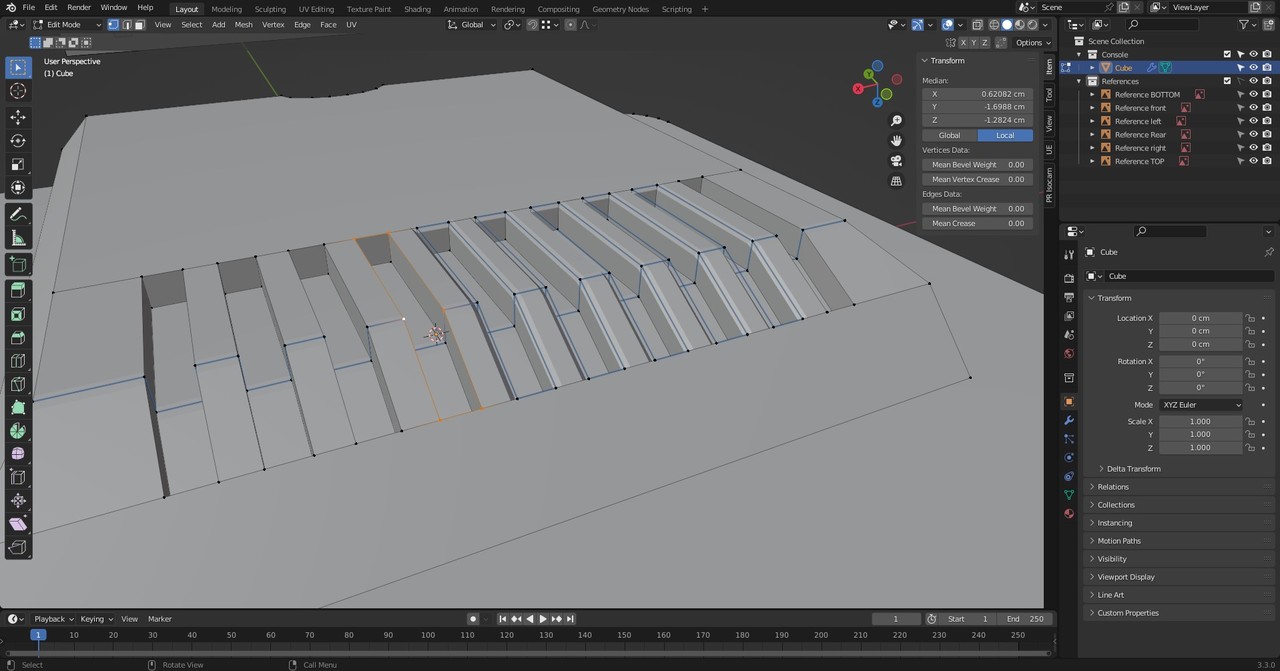
Task: Change the XYZ Euler rotation mode dropdown
Action: point(1200,404)
